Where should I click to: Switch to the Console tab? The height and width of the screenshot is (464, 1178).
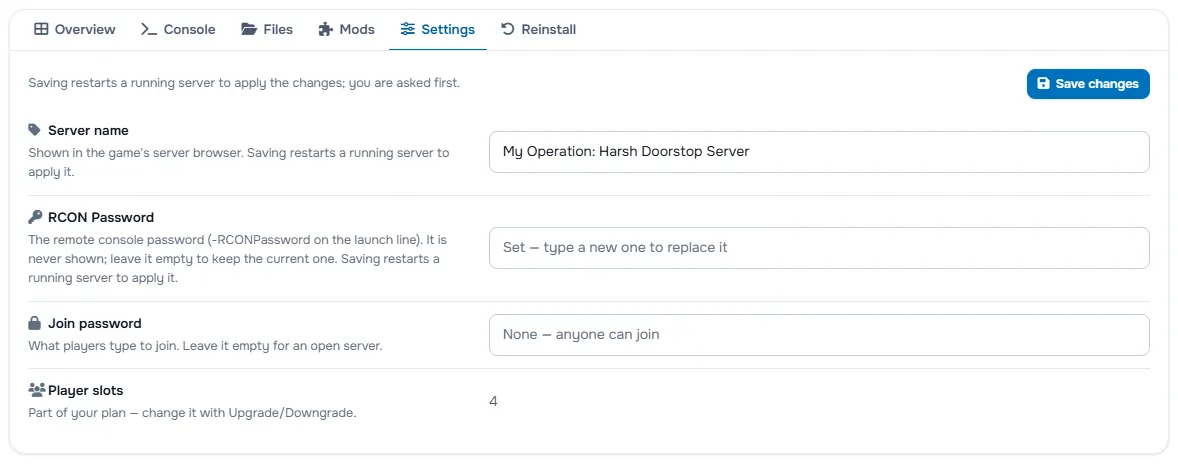[x=178, y=30]
